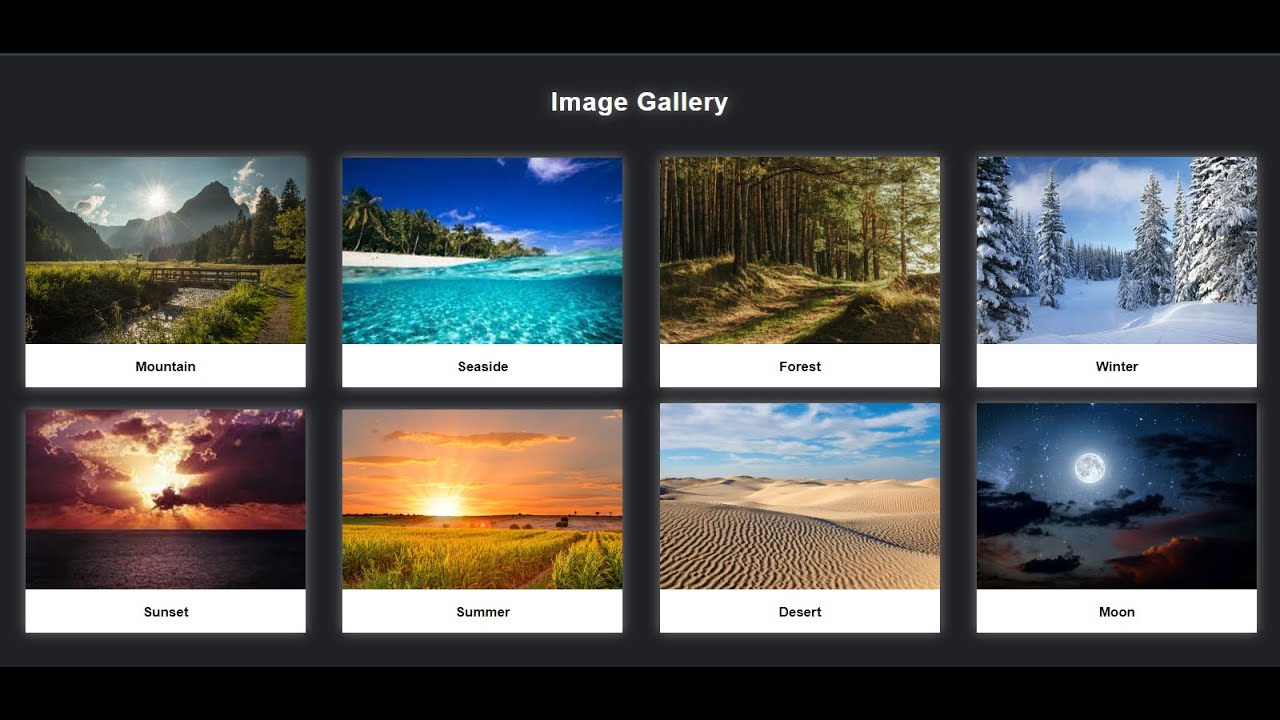Open the Sunset over water thumbnail
Viewport: 1280px width, 720px height.
click(165, 499)
